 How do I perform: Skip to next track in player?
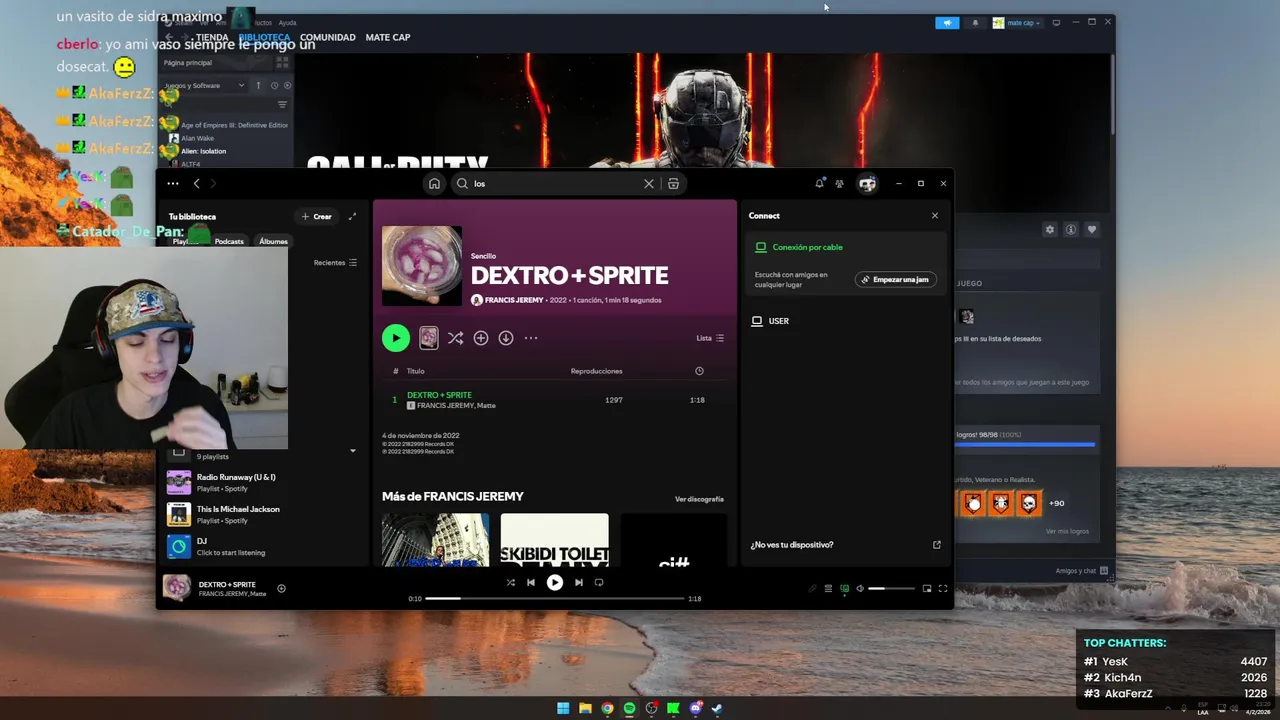[578, 582]
